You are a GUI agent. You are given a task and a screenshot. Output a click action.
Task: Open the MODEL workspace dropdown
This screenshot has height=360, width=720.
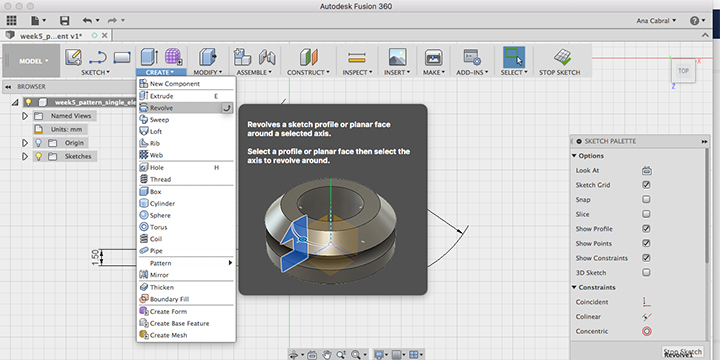pyautogui.click(x=34, y=61)
